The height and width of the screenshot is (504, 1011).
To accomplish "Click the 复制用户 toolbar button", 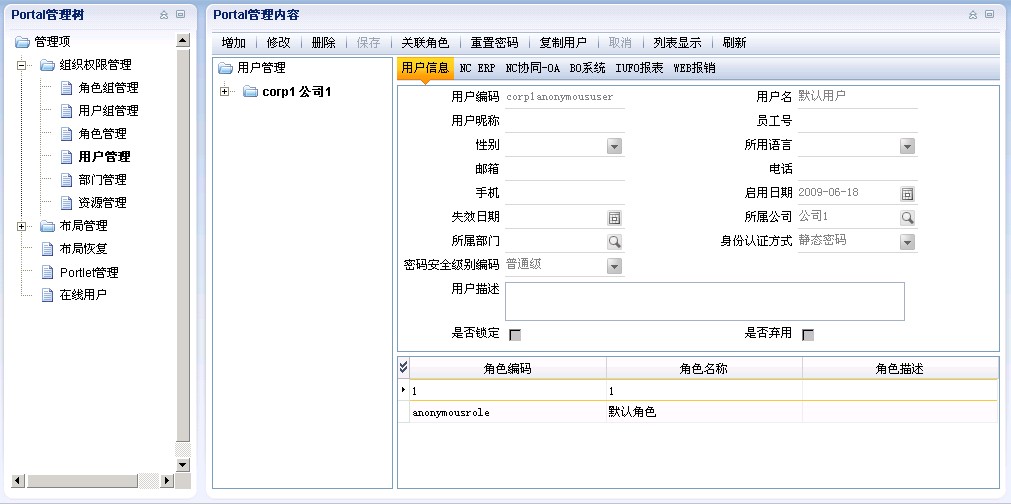I will (563, 43).
